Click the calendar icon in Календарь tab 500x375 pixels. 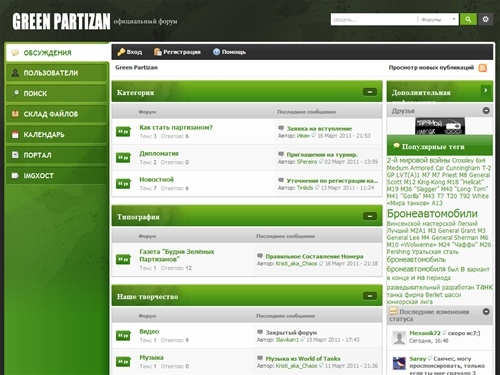point(15,135)
